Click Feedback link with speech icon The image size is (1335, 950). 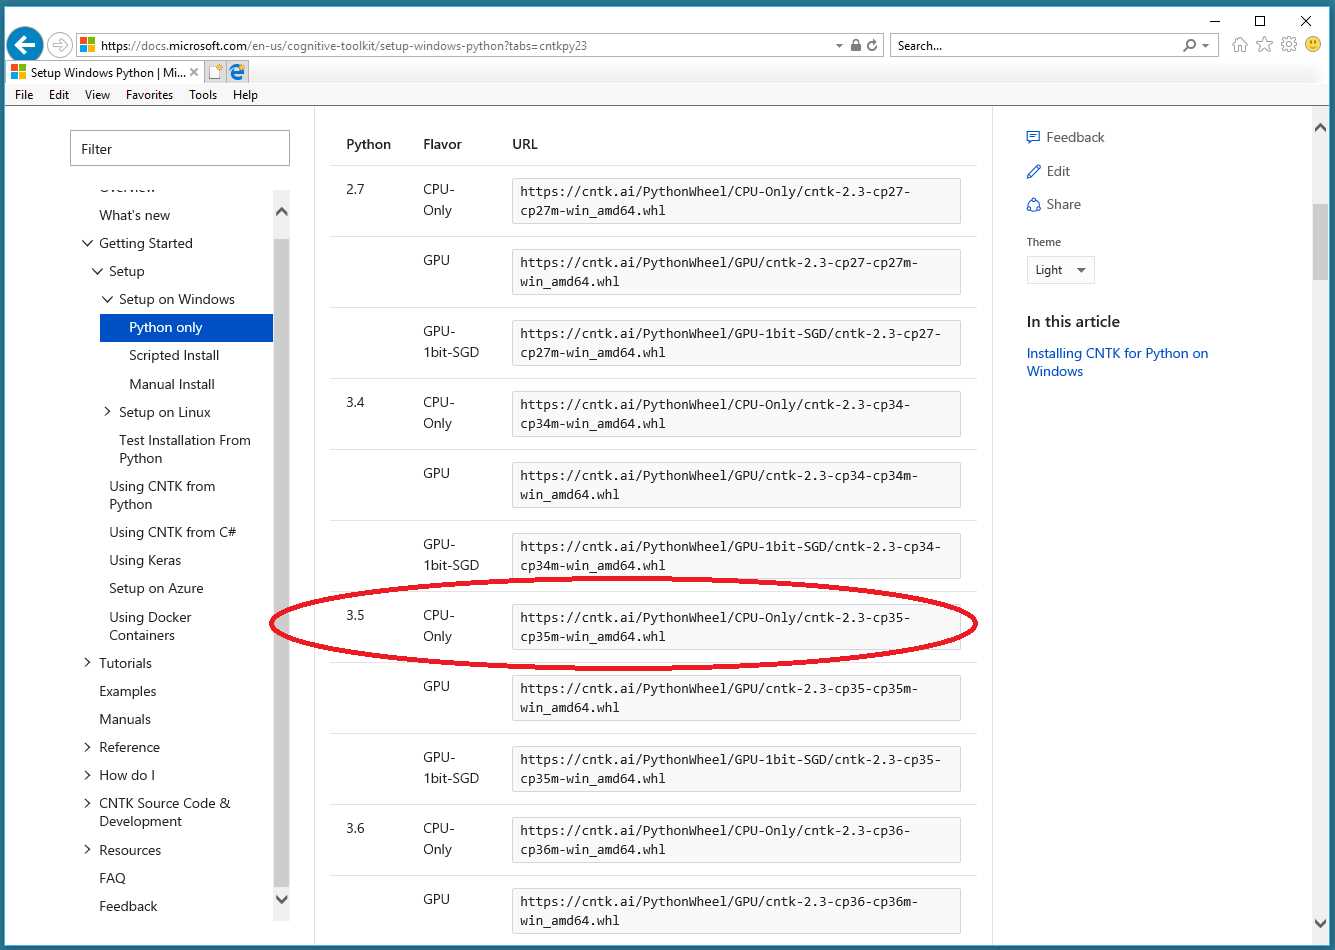(x=1065, y=137)
